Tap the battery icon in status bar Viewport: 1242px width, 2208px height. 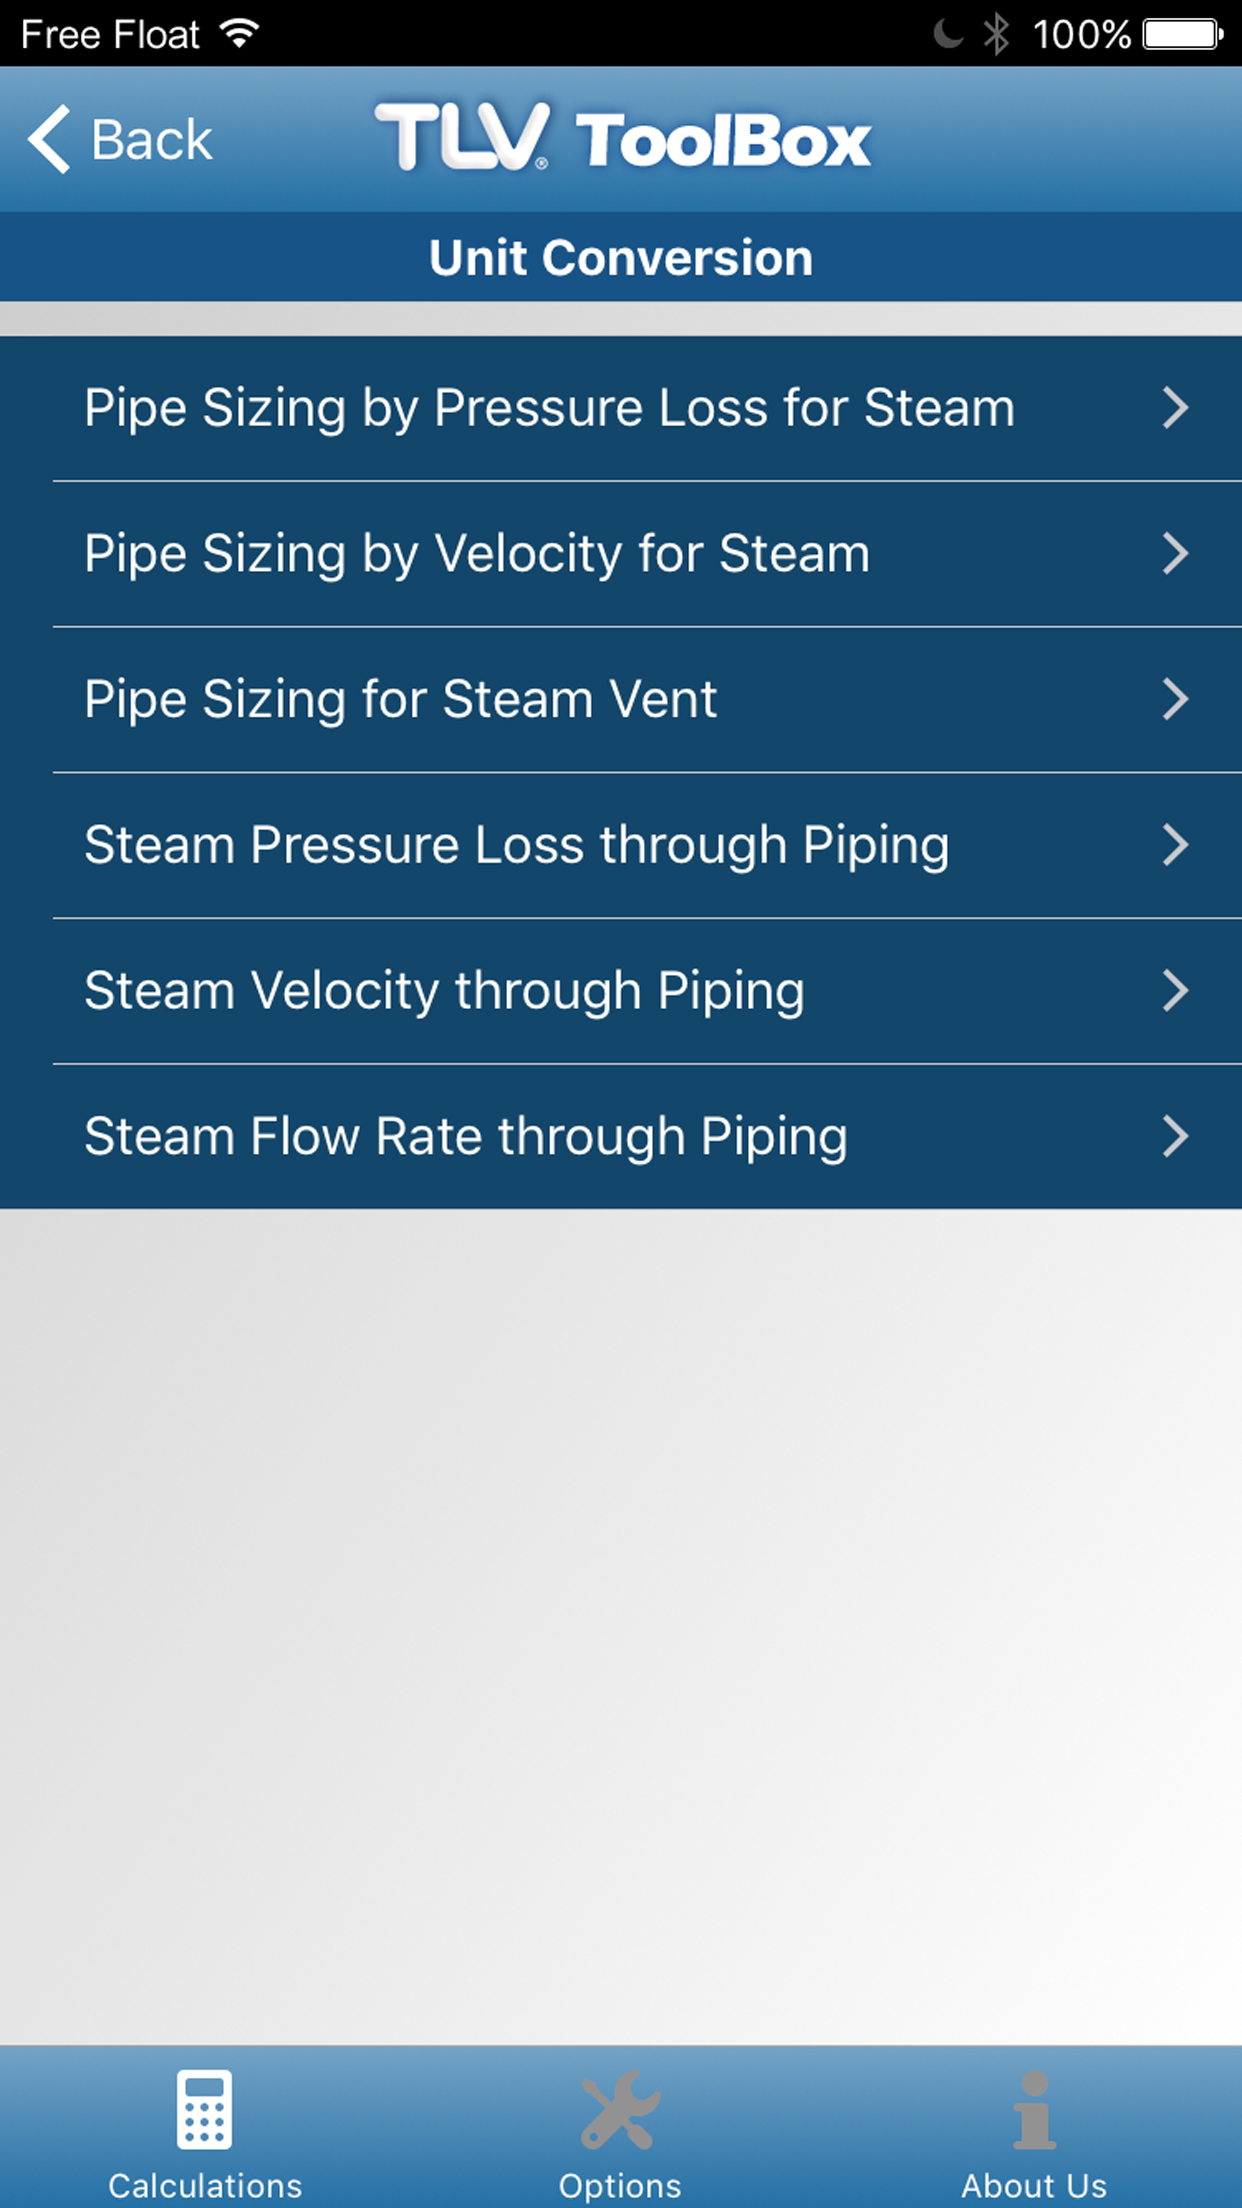tap(1182, 34)
